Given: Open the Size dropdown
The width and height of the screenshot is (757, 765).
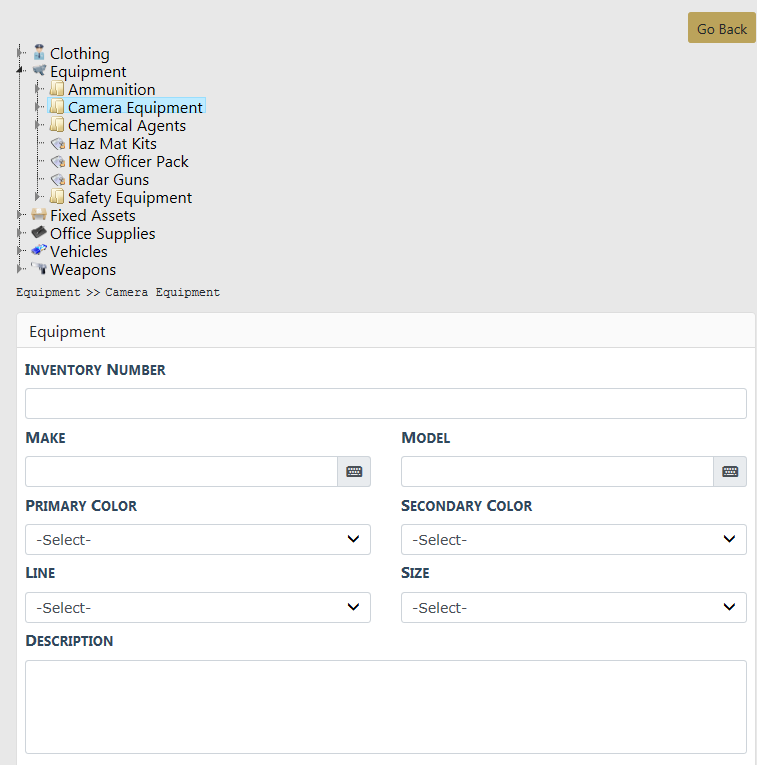Looking at the screenshot, I should click(x=573, y=608).
